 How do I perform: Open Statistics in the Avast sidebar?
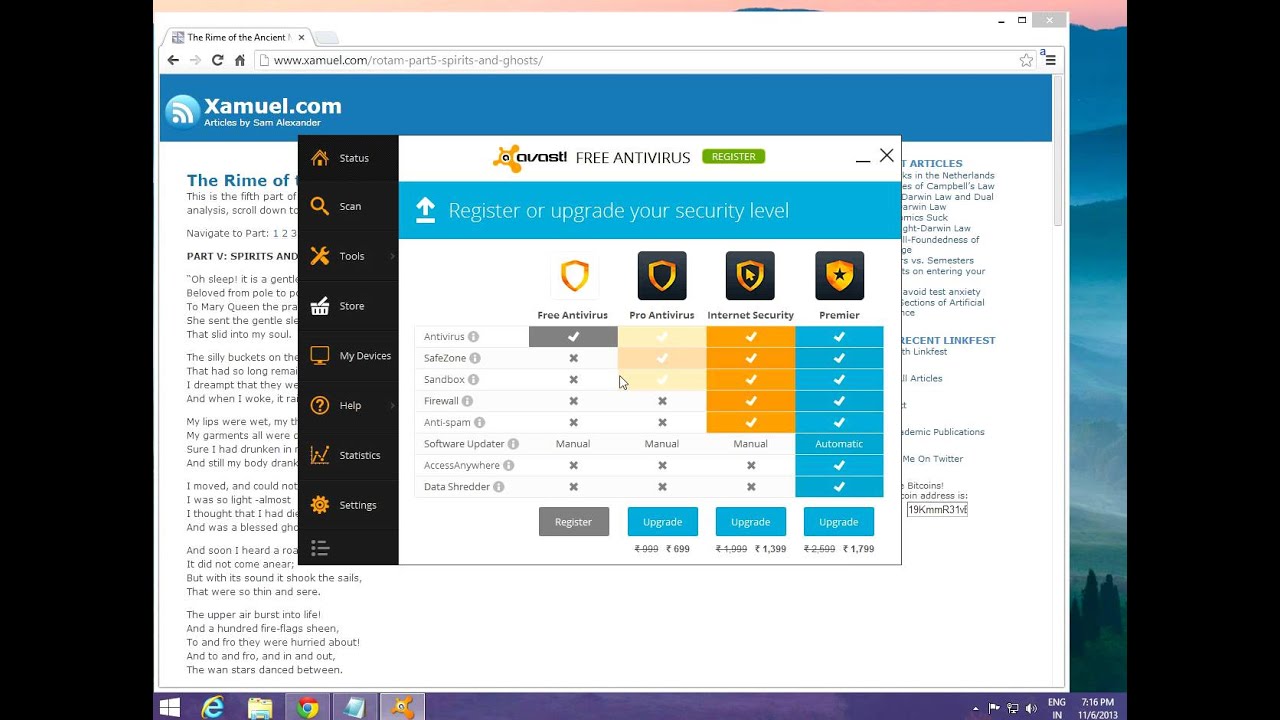point(348,455)
